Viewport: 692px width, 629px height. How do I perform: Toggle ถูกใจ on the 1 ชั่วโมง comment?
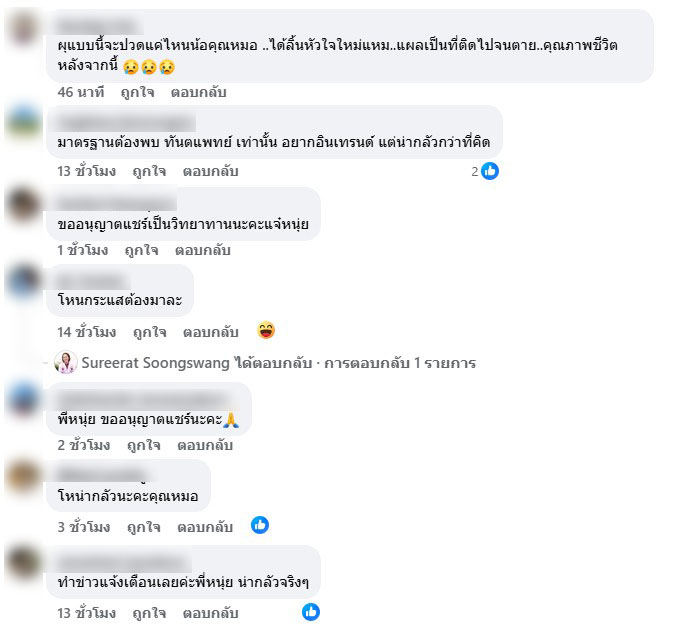click(x=142, y=250)
